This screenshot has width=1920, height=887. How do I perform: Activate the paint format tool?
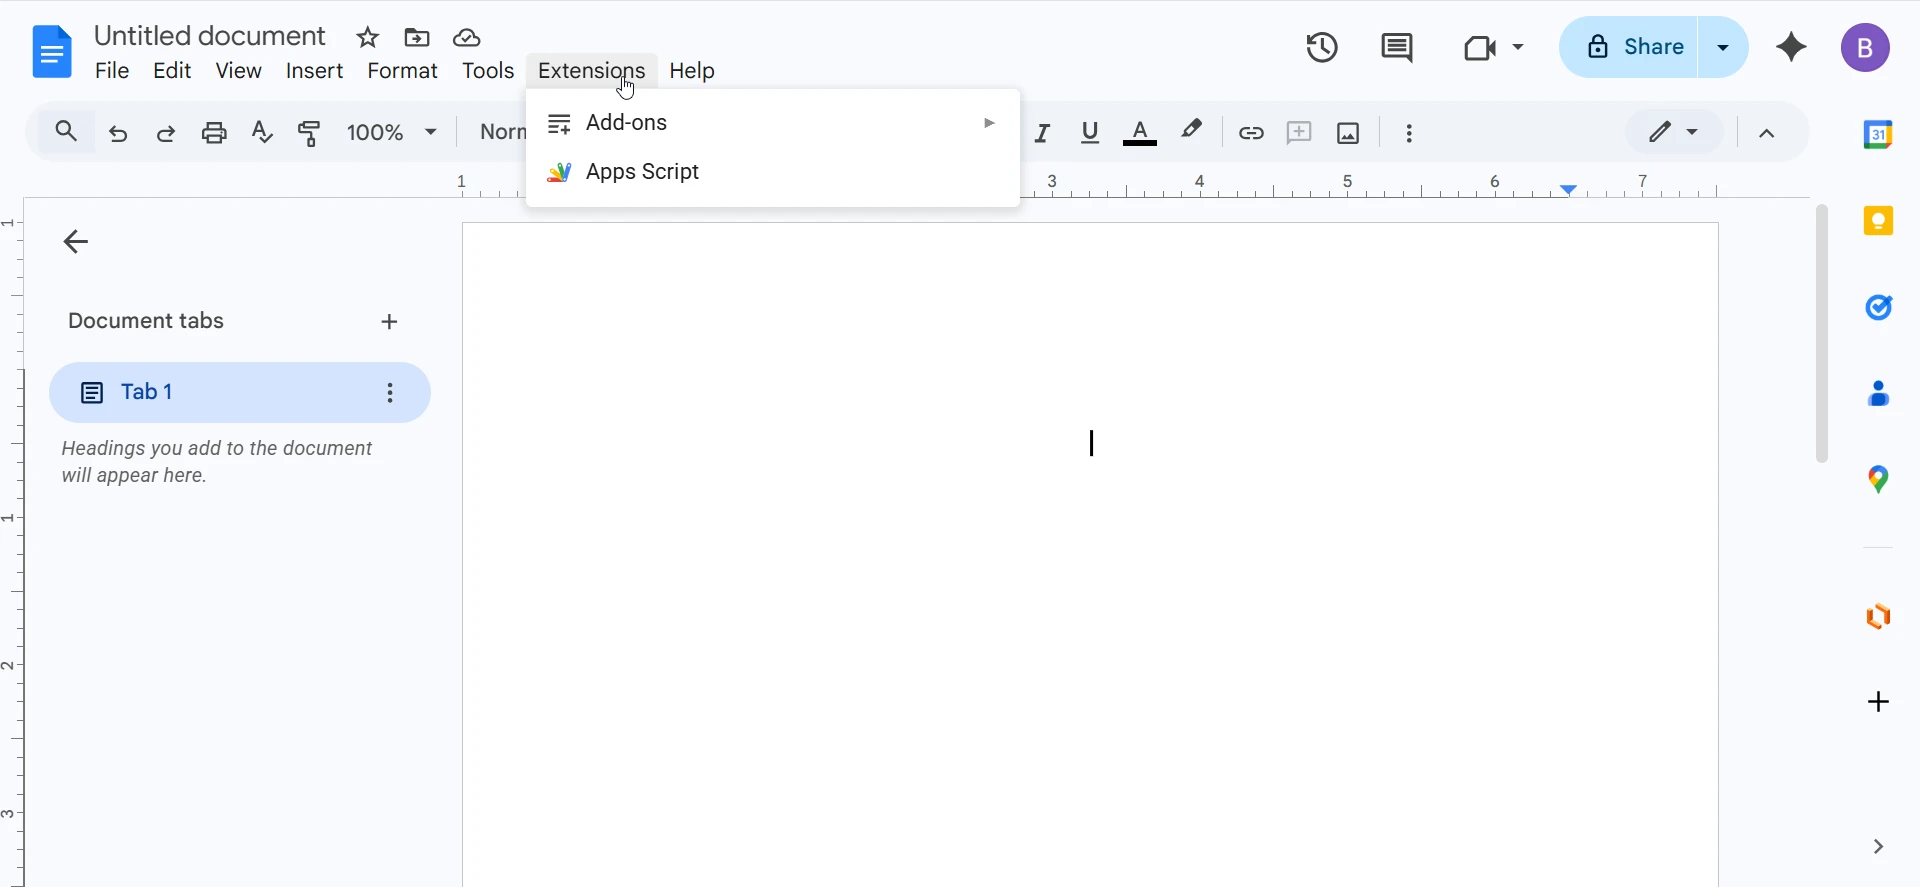tap(310, 133)
